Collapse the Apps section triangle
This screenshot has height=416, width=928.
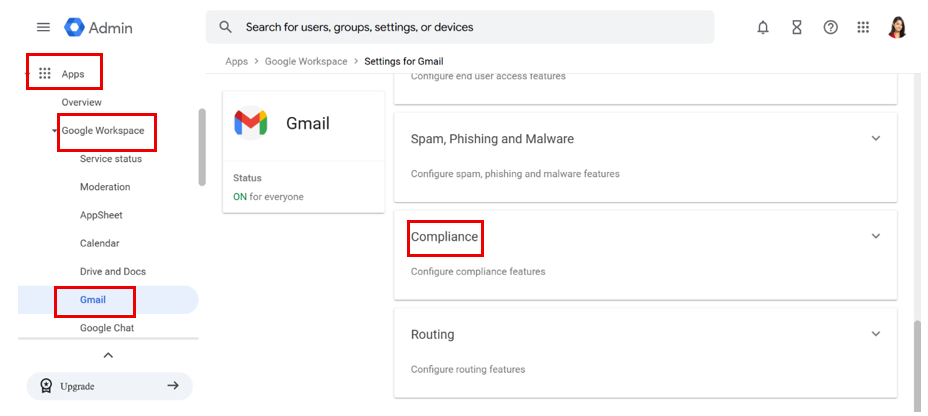[x=27, y=74]
